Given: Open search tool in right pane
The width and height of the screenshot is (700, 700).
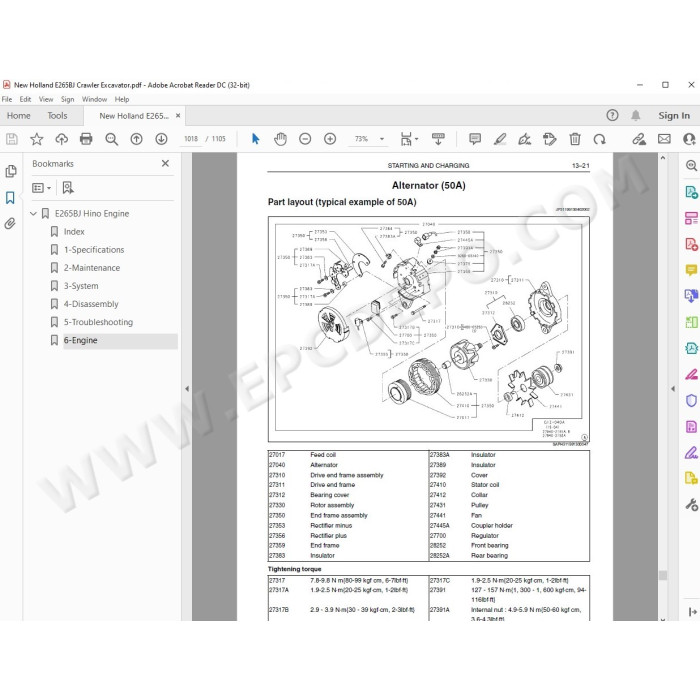Looking at the screenshot, I should [691, 166].
